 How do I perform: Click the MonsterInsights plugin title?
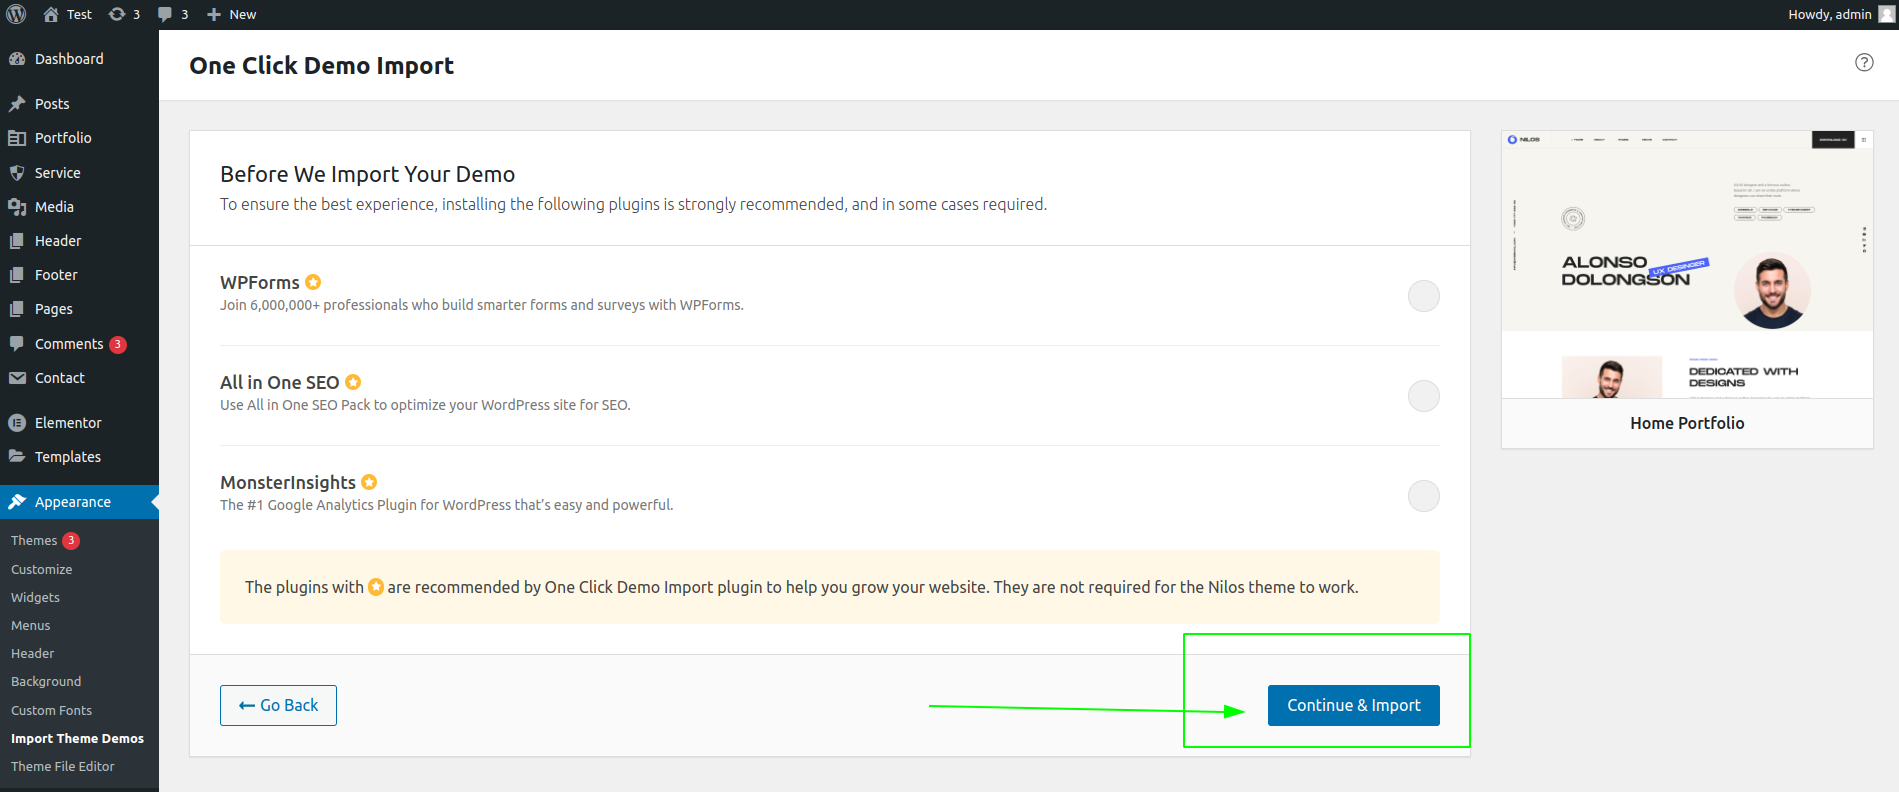(288, 482)
